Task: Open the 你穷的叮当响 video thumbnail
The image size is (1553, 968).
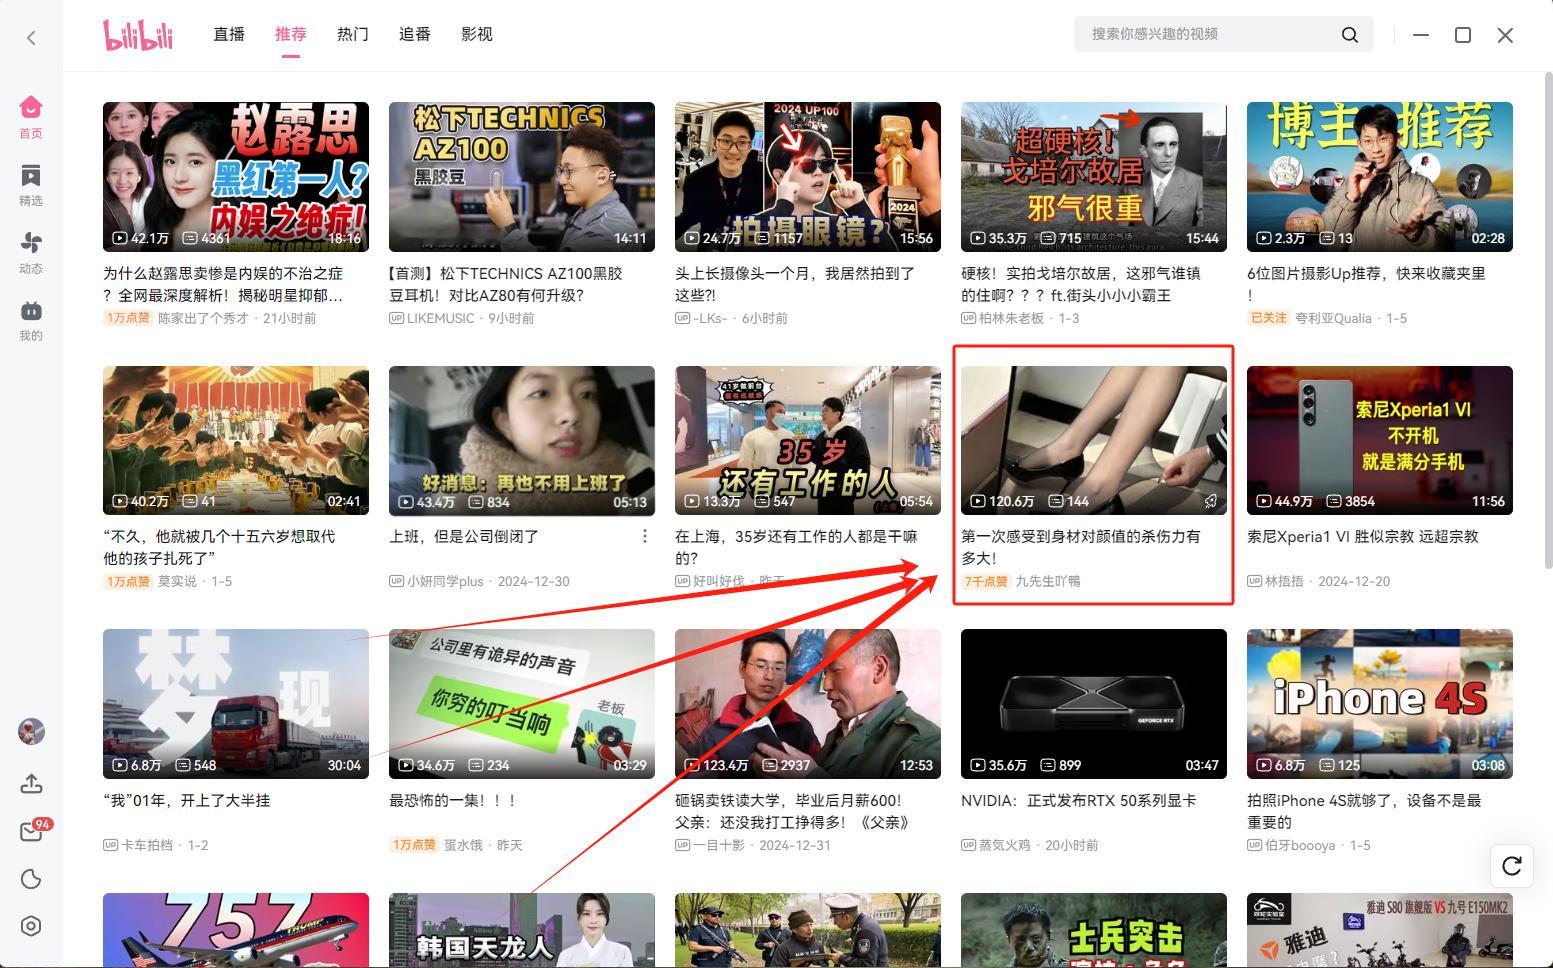Action: tap(522, 704)
